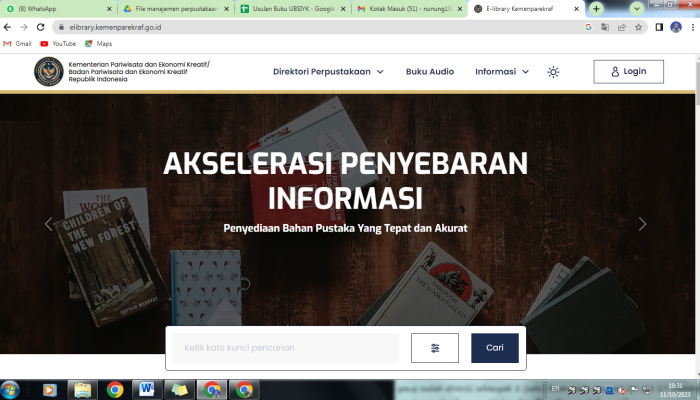Advance to the next carousel slide
The height and width of the screenshot is (400, 700).
coord(642,224)
